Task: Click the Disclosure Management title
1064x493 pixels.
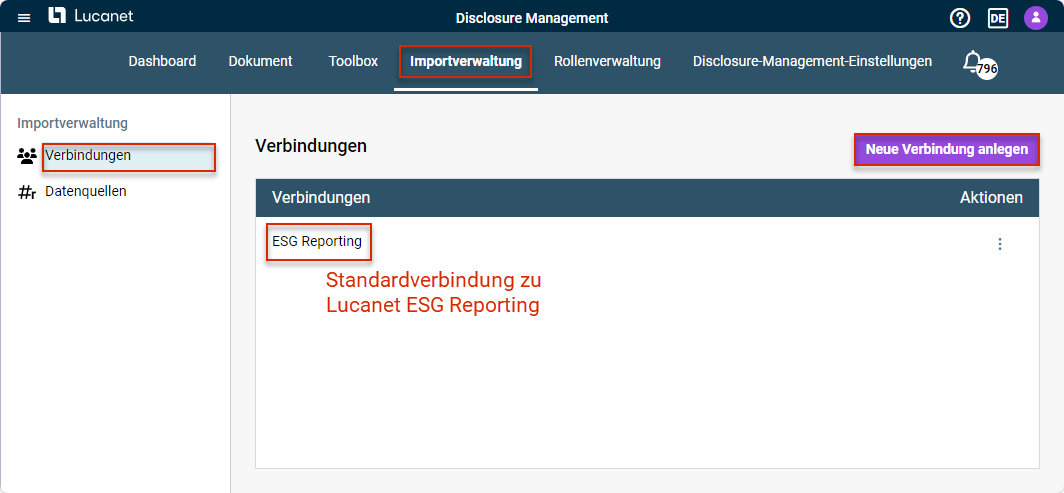Action: tap(532, 18)
